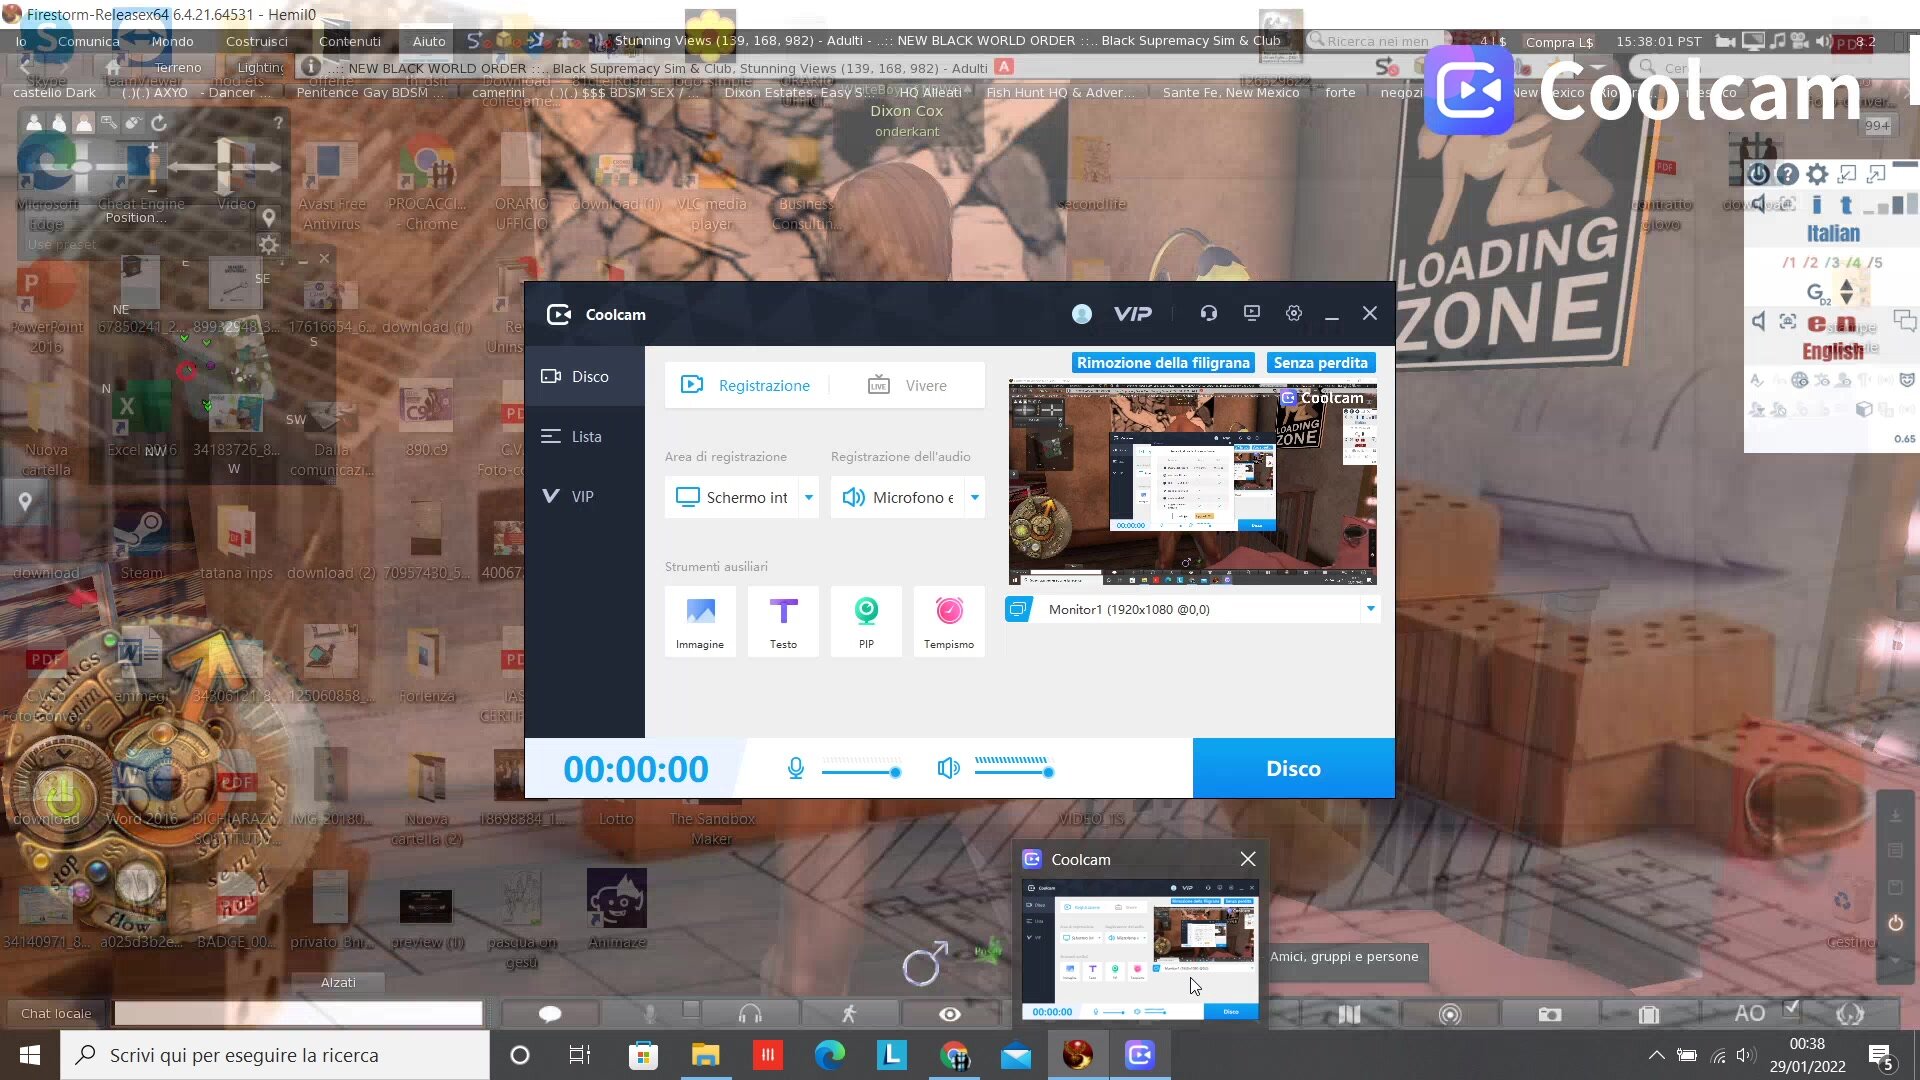Open Lista in the sidebar
The width and height of the screenshot is (1920, 1080).
point(585,437)
